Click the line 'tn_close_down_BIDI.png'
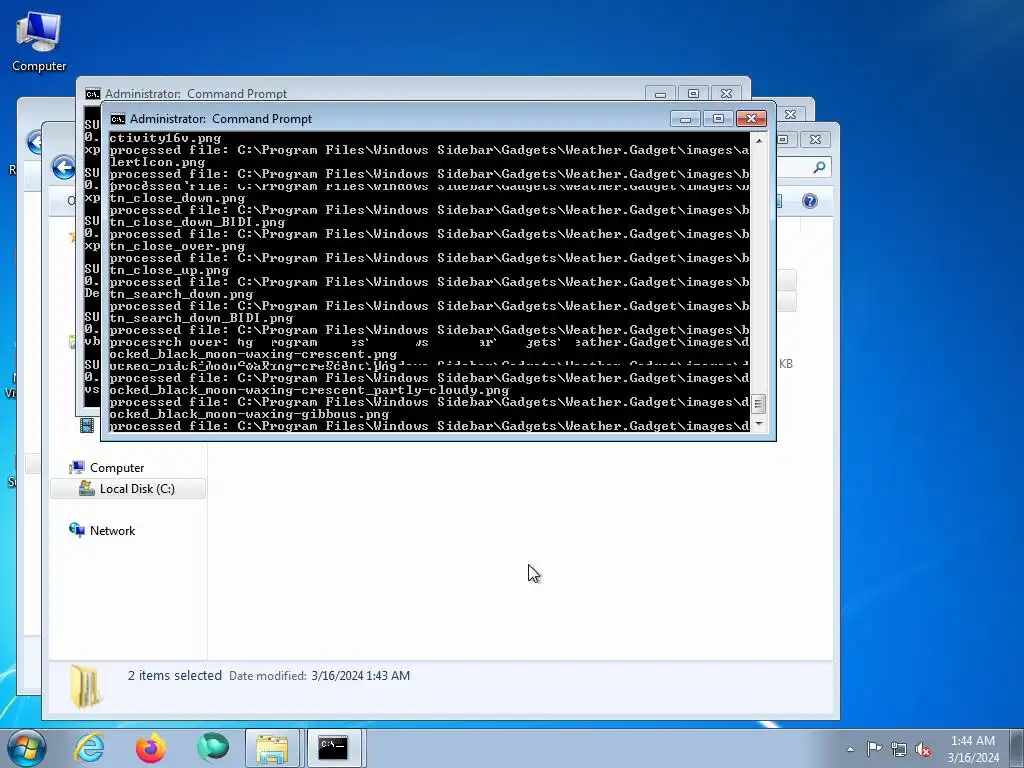 tap(197, 222)
